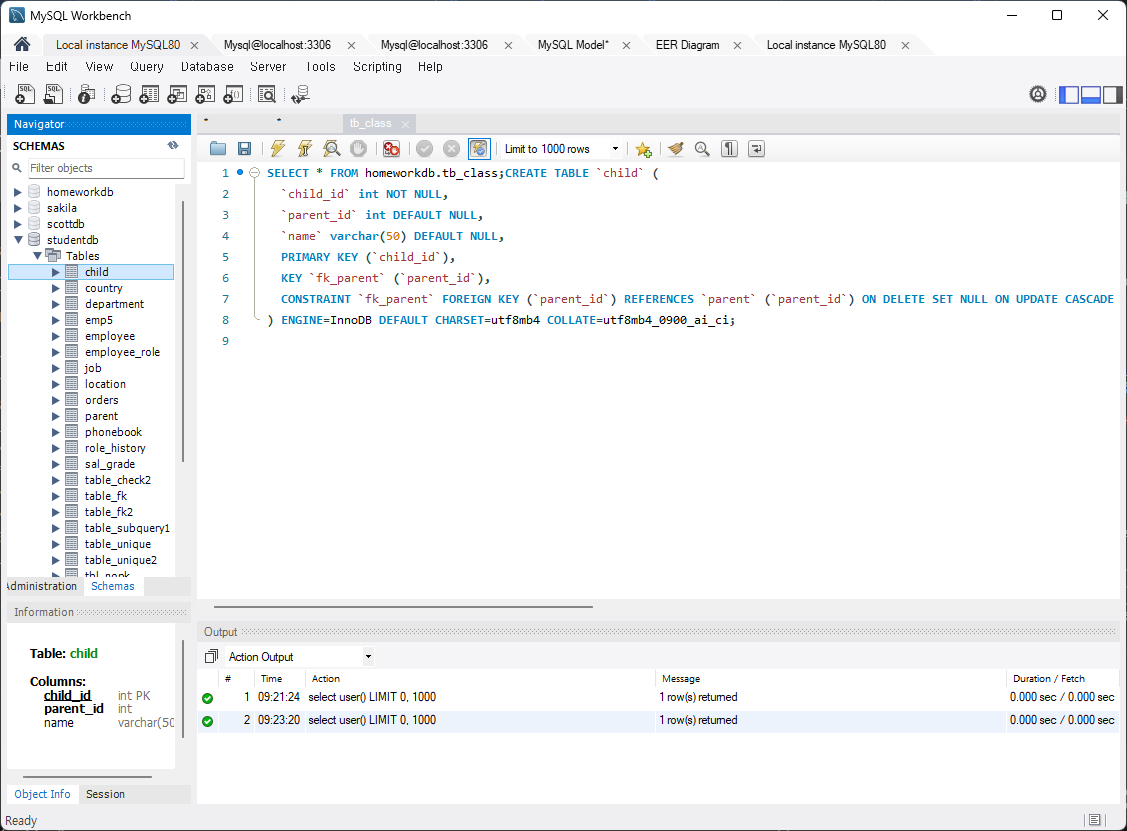The width and height of the screenshot is (1127, 831).
Task: Click the Filter objects search field
Action: click(x=106, y=167)
